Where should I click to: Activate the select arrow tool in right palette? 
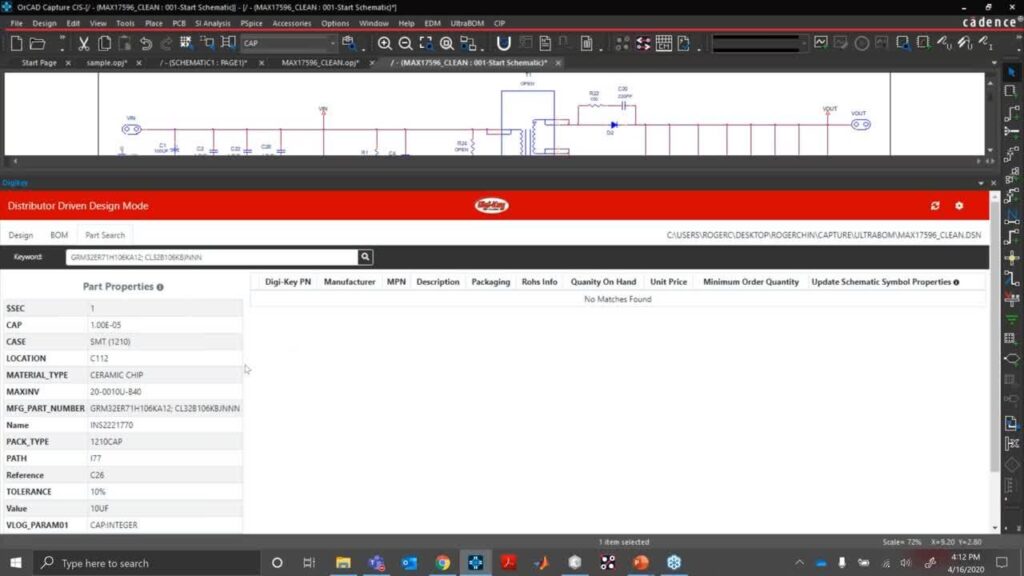pos(1012,72)
